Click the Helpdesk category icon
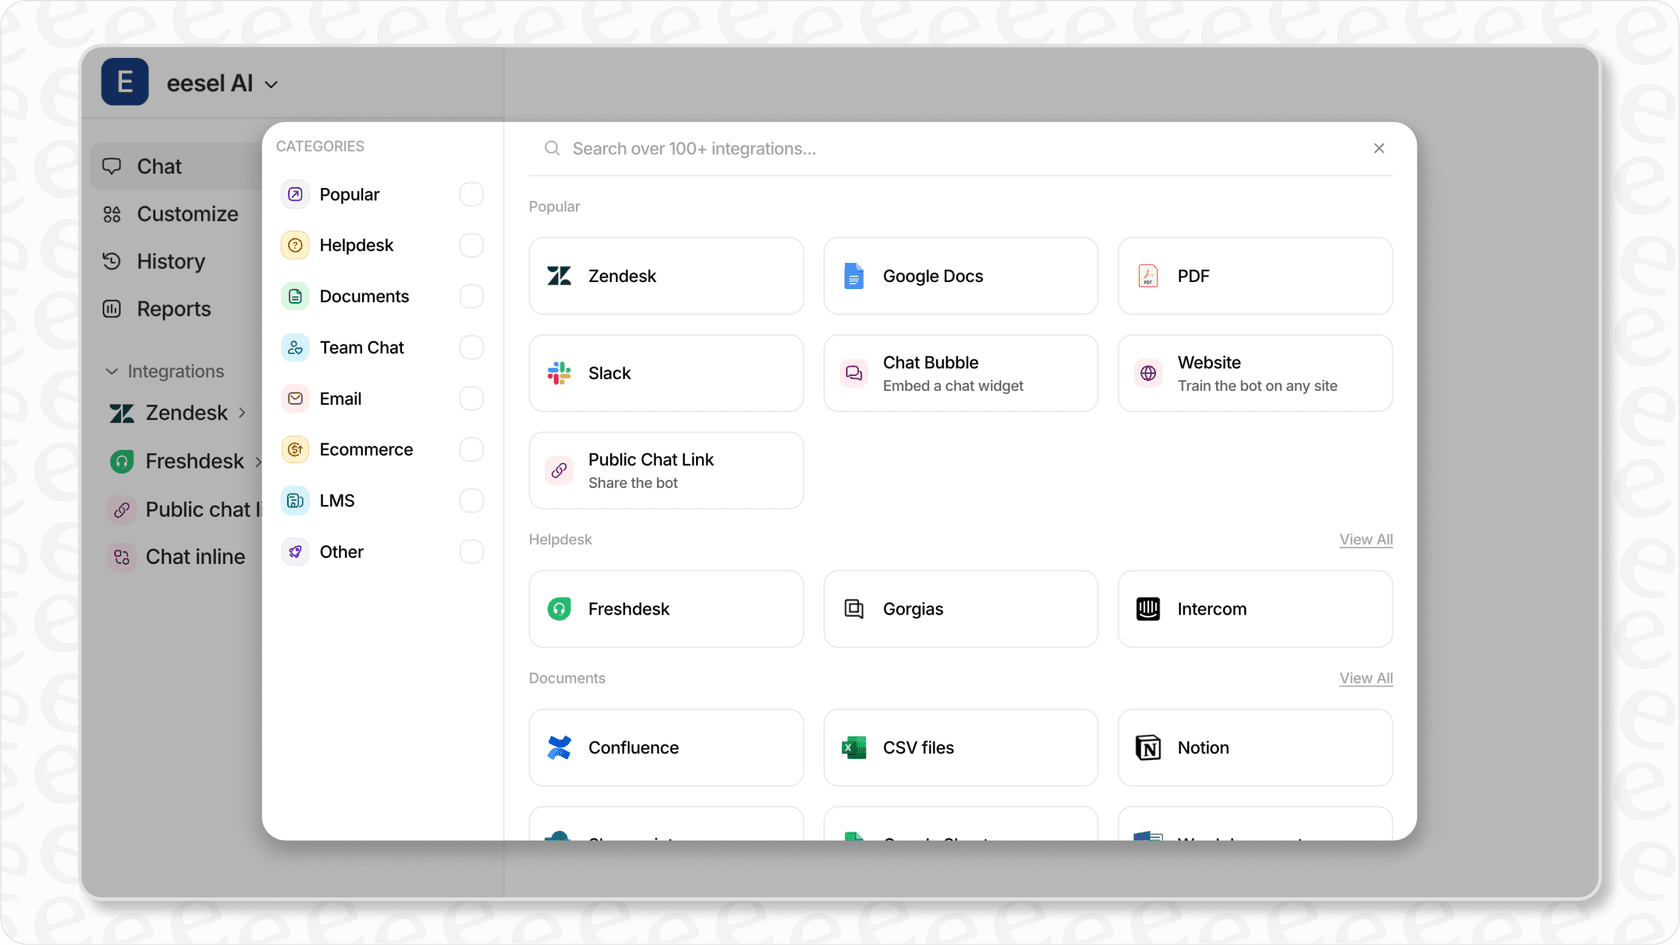The width and height of the screenshot is (1680, 945). pos(295,245)
